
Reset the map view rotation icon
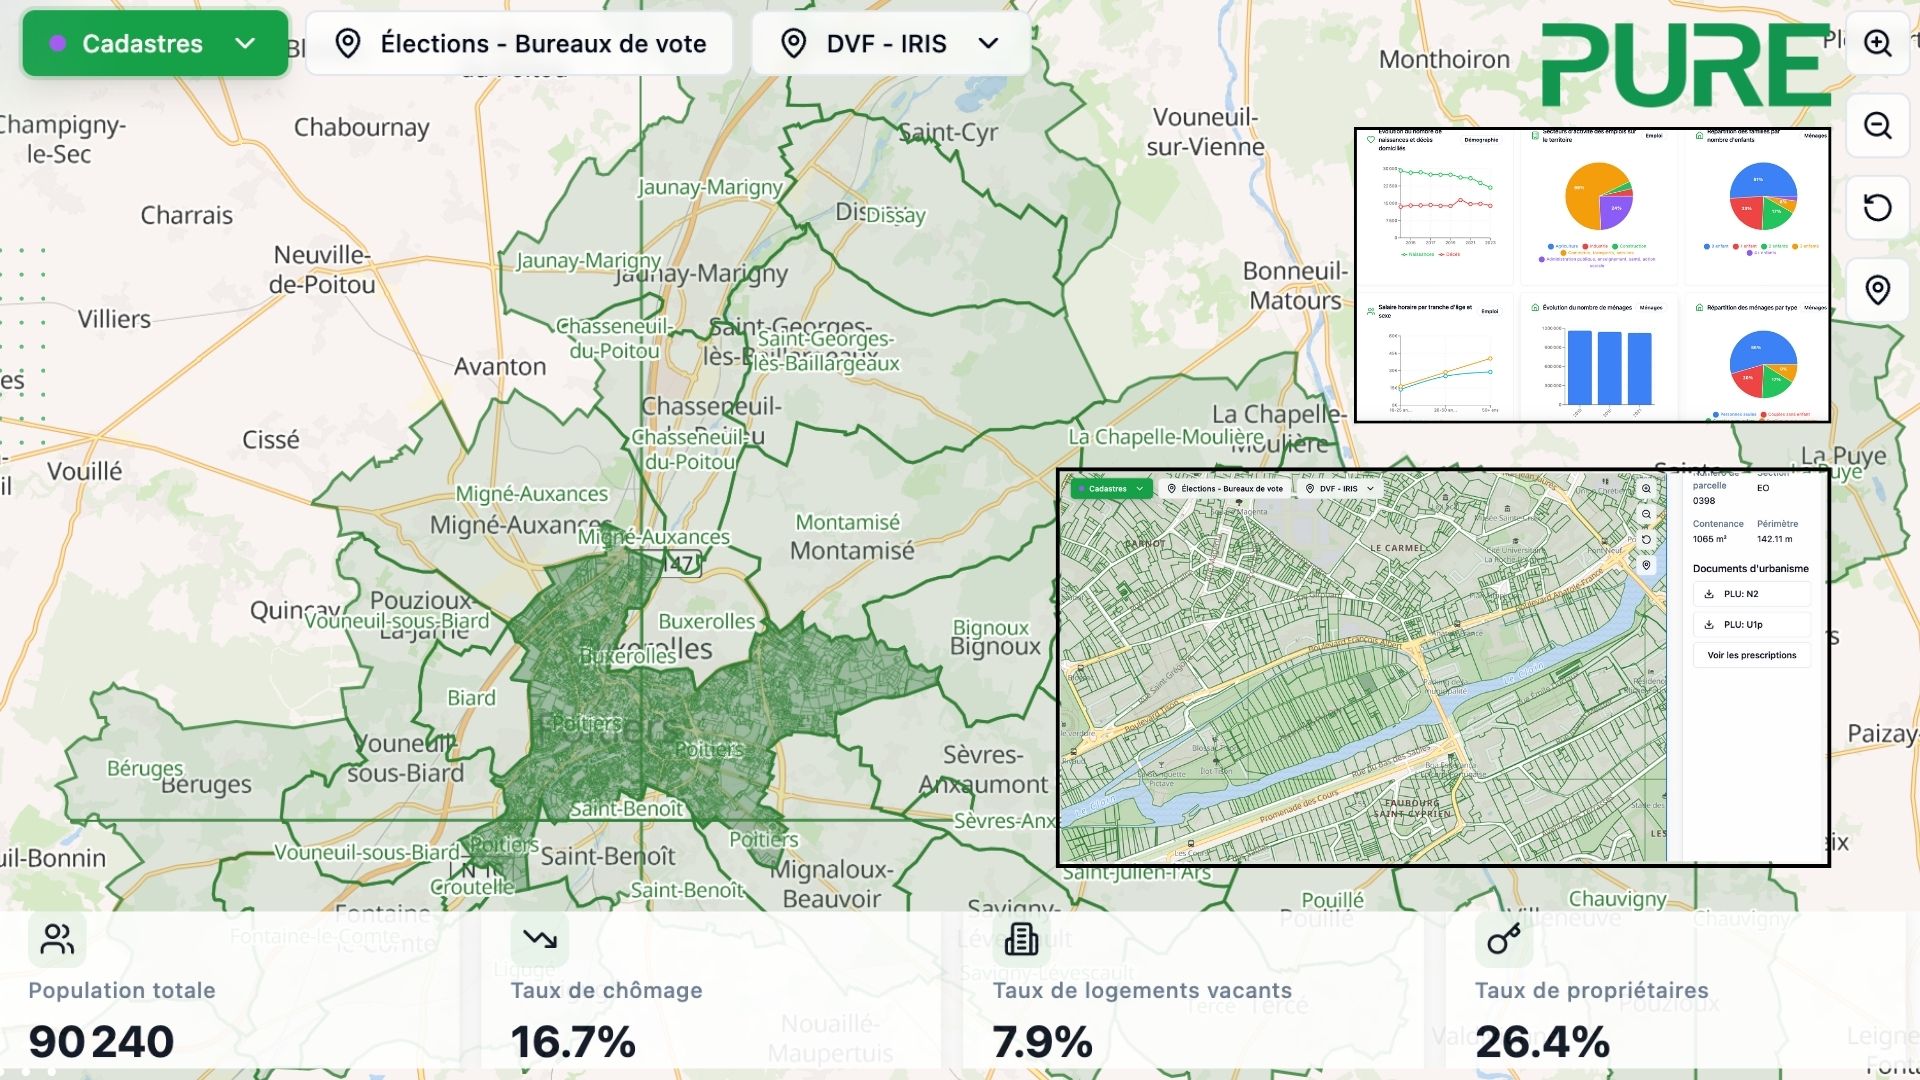[x=1877, y=208]
